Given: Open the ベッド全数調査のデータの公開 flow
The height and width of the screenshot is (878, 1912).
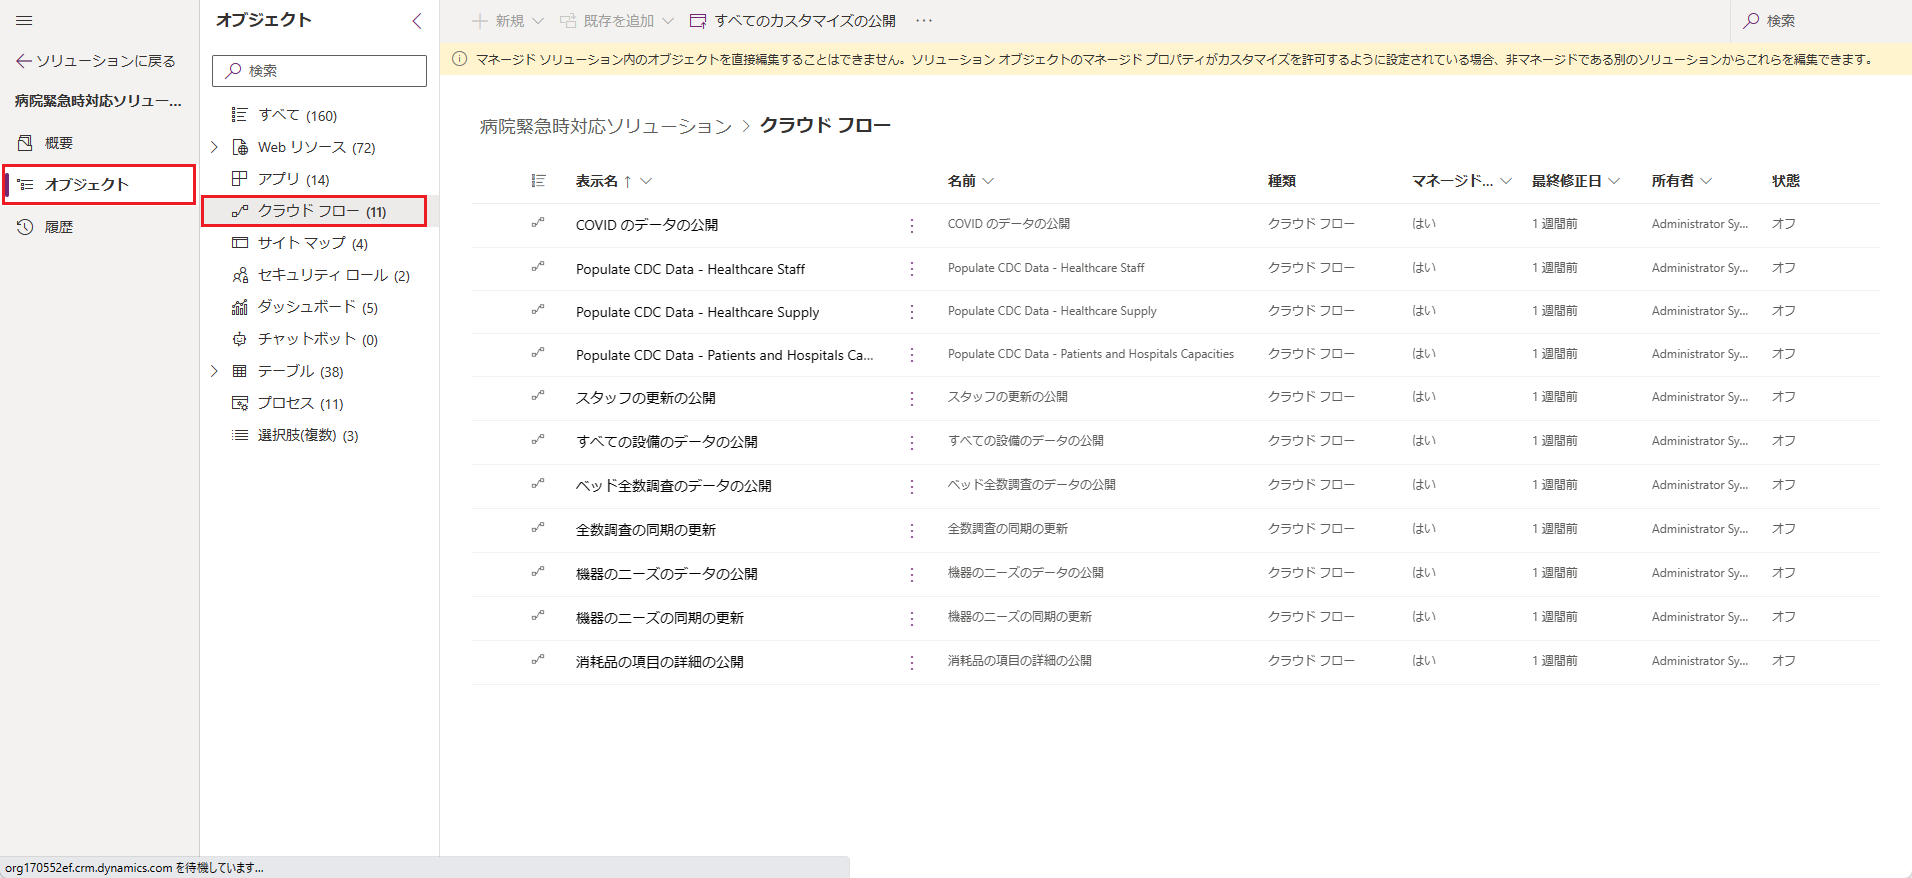Looking at the screenshot, I should click(673, 486).
